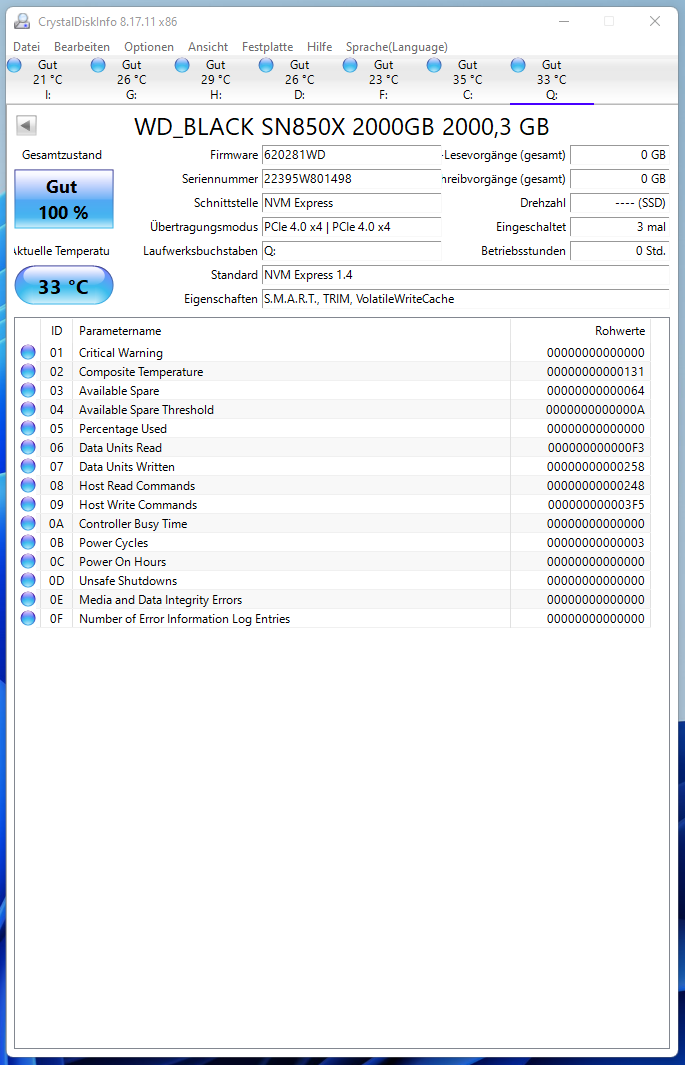Click the Drehzahl value ---- (SSD)
Screen dimensions: 685x1065
(x=619, y=203)
